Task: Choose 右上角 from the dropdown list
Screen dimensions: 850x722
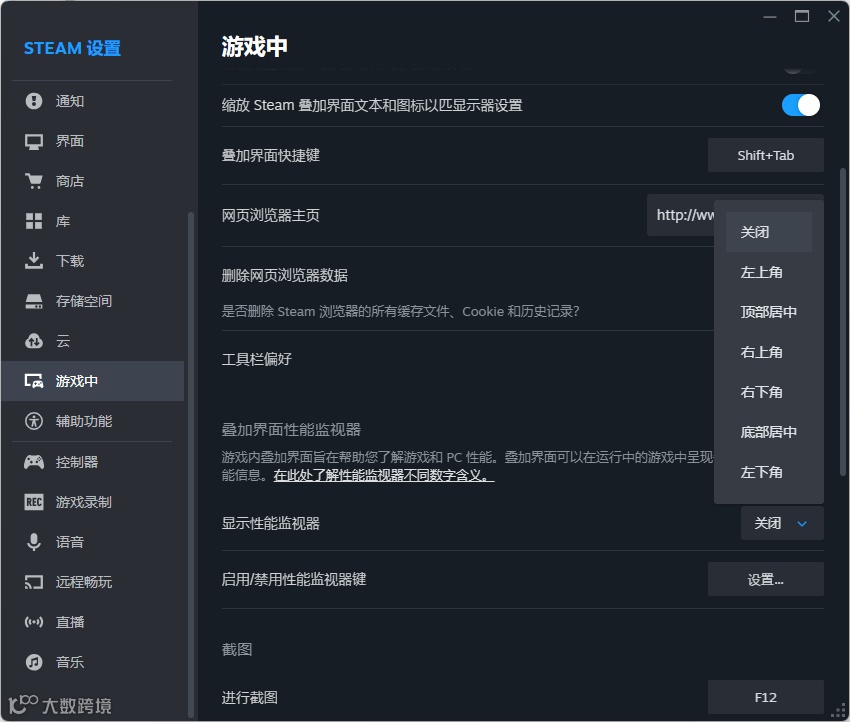Action: 769,352
